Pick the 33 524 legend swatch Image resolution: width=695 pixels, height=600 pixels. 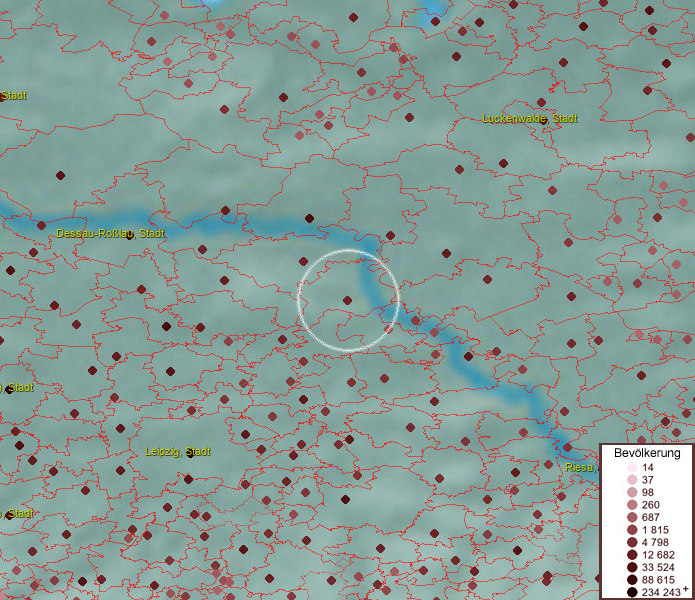click(632, 567)
